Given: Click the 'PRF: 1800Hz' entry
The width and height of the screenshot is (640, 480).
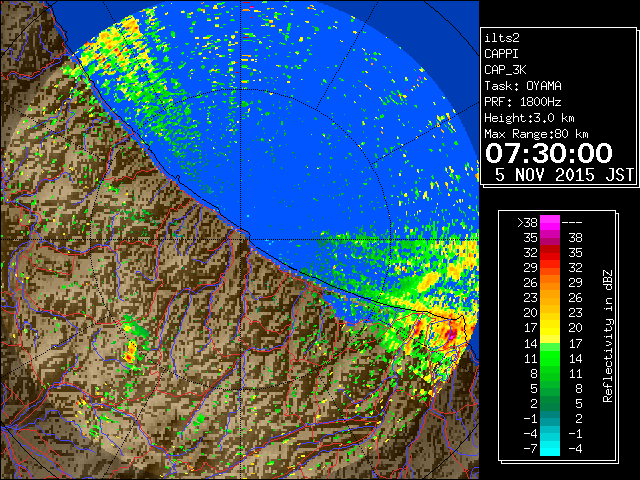Looking at the screenshot, I should [x=523, y=102].
